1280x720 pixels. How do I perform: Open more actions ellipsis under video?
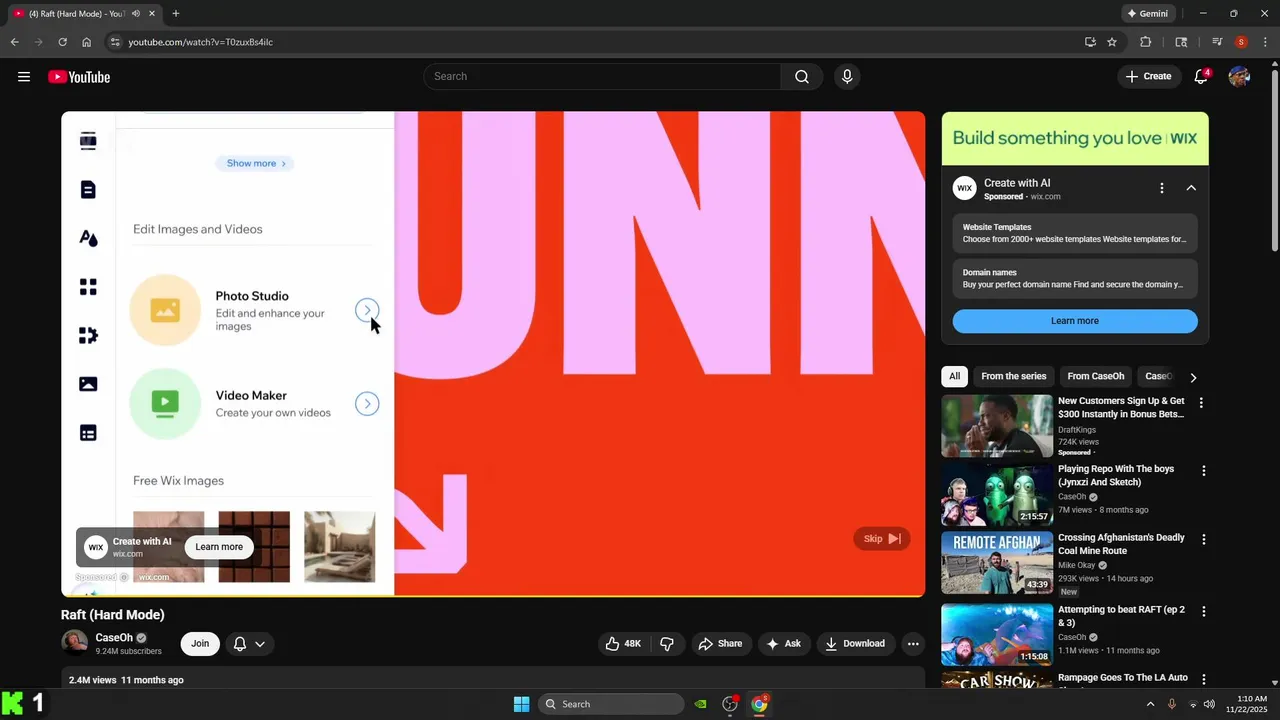pyautogui.click(x=913, y=644)
